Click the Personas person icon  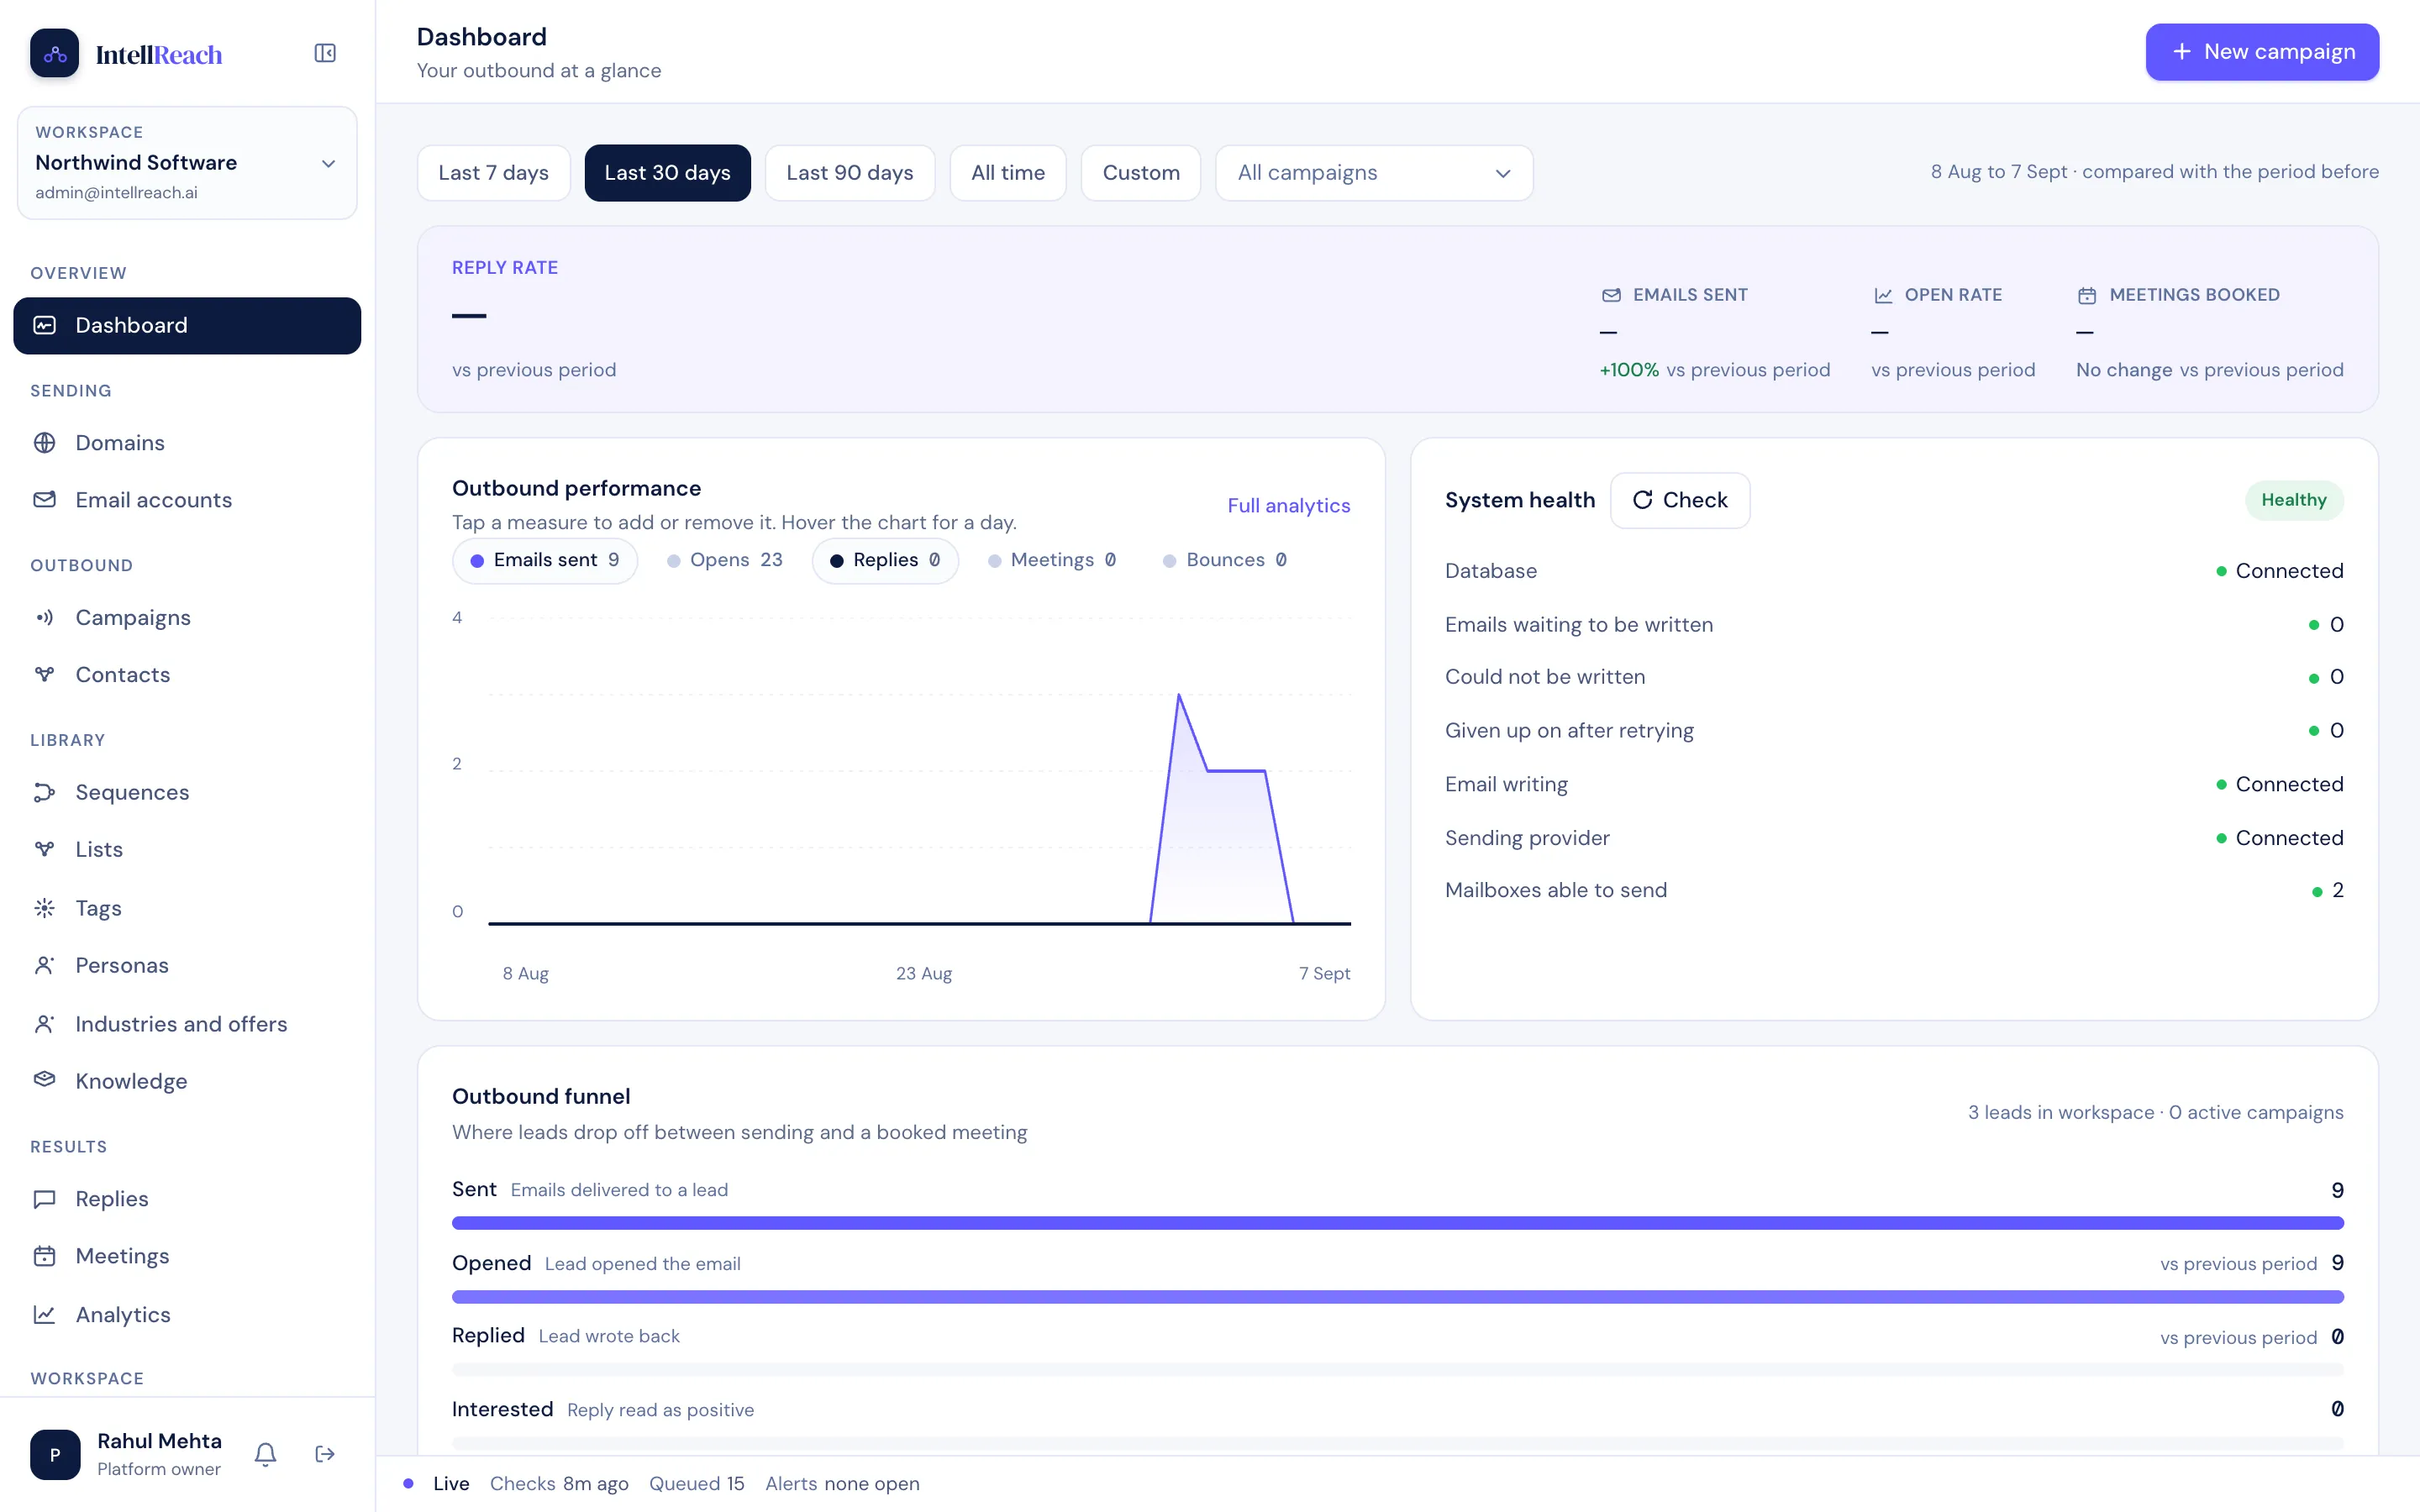[x=45, y=965]
